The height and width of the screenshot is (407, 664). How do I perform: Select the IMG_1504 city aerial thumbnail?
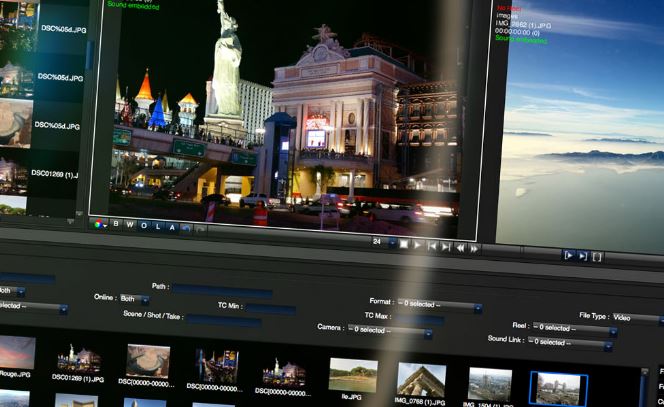(490, 385)
